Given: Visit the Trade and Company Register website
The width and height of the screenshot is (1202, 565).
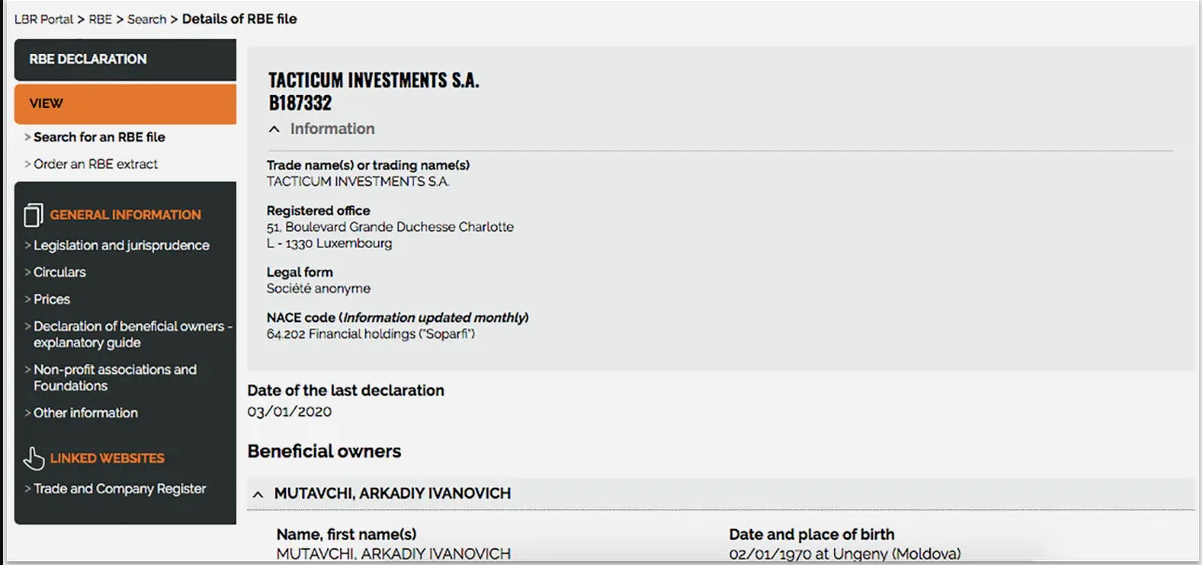Looking at the screenshot, I should (x=120, y=489).
